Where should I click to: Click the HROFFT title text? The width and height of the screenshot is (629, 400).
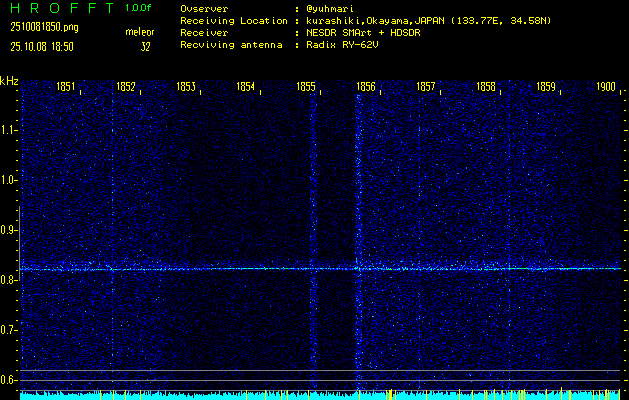tap(62, 8)
